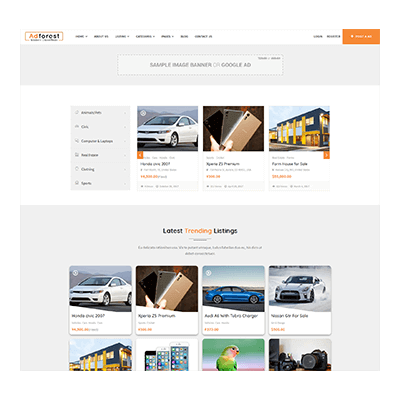Image resolution: width=400 pixels, height=400 pixels.
Task: Click the Farm House for Sale title
Action: 290,164
